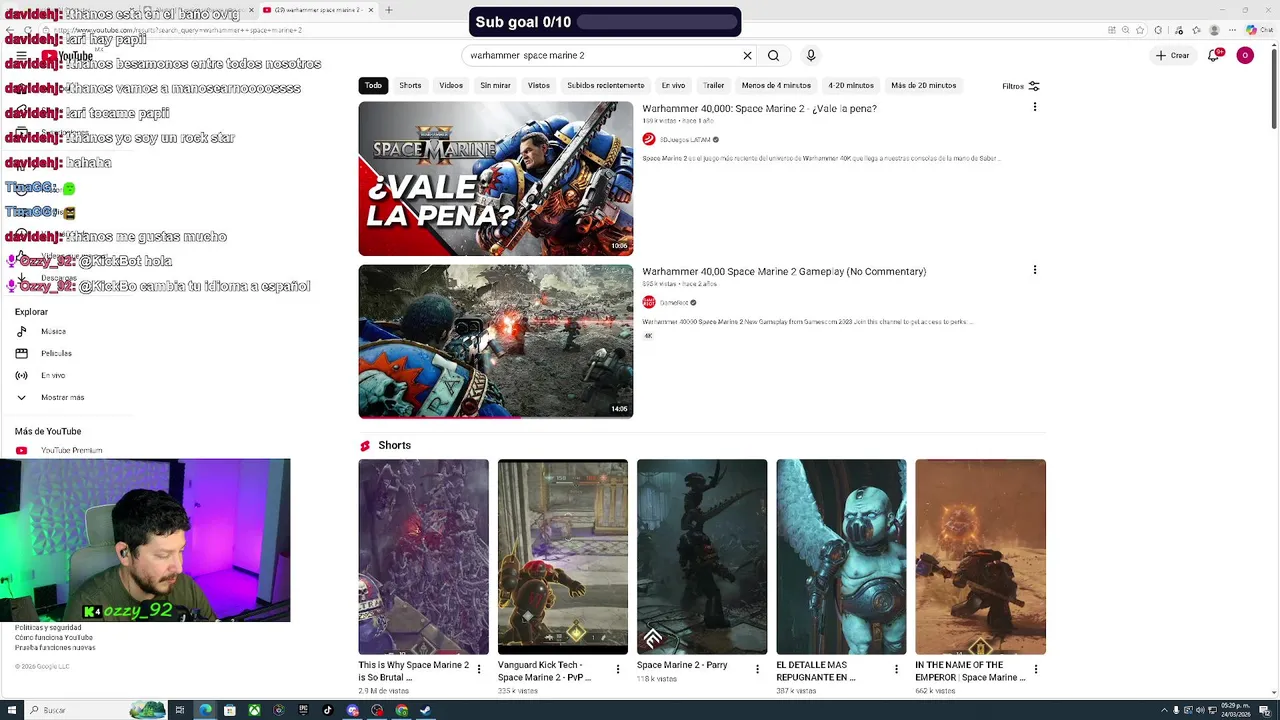
Task: Open Google Chrome from taskbar
Action: point(401,710)
